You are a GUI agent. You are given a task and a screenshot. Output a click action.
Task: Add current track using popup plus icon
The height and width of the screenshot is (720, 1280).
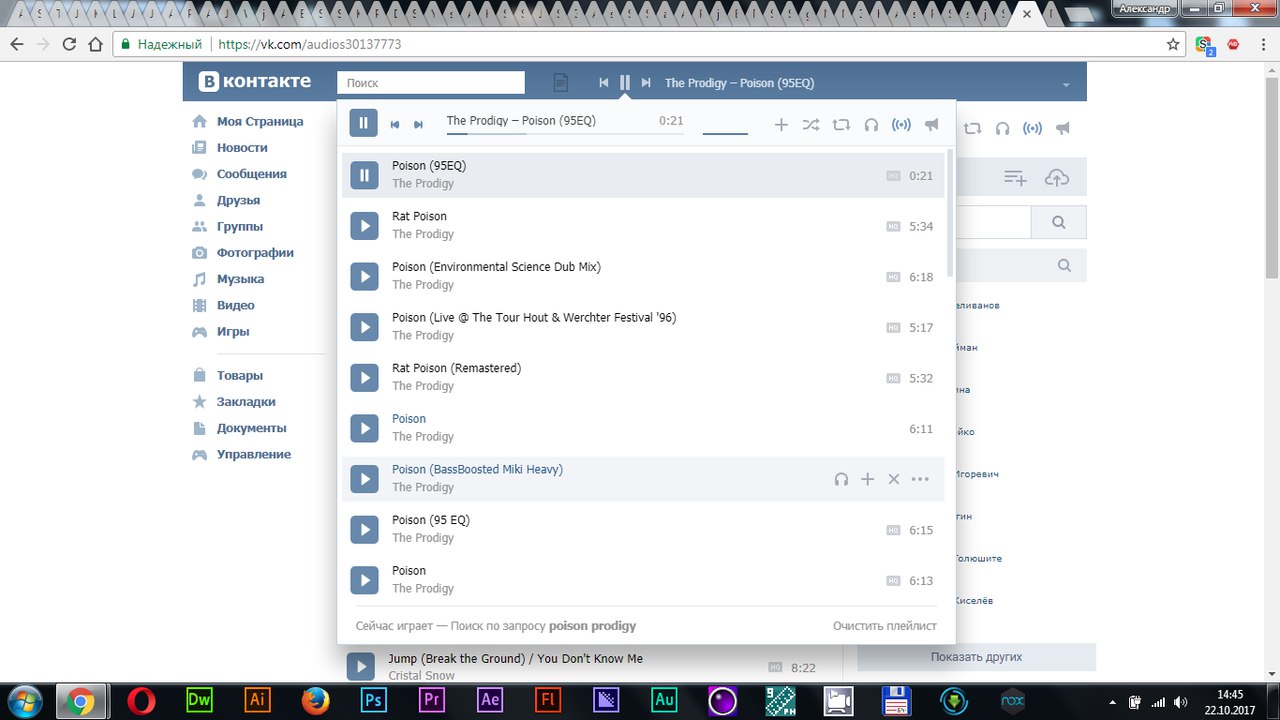click(x=781, y=124)
